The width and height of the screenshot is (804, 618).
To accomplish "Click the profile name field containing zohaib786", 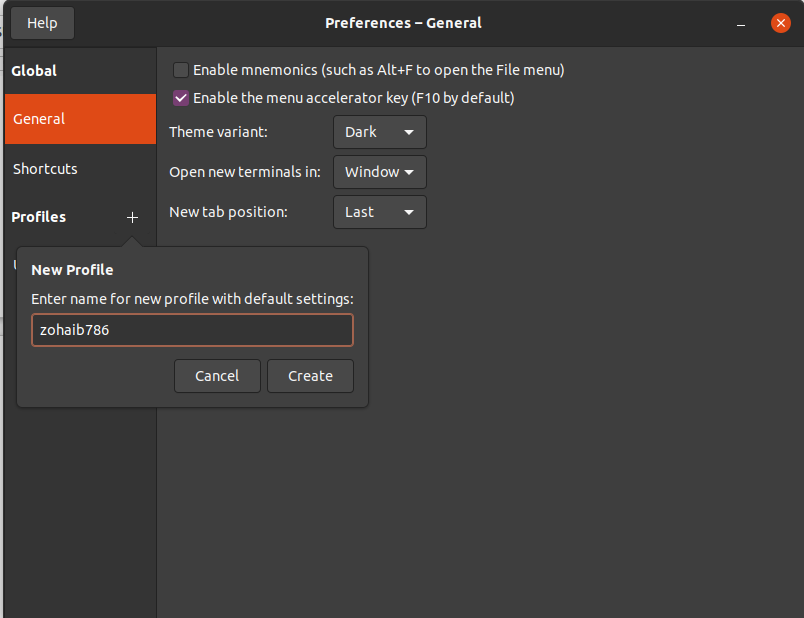I will 192,330.
